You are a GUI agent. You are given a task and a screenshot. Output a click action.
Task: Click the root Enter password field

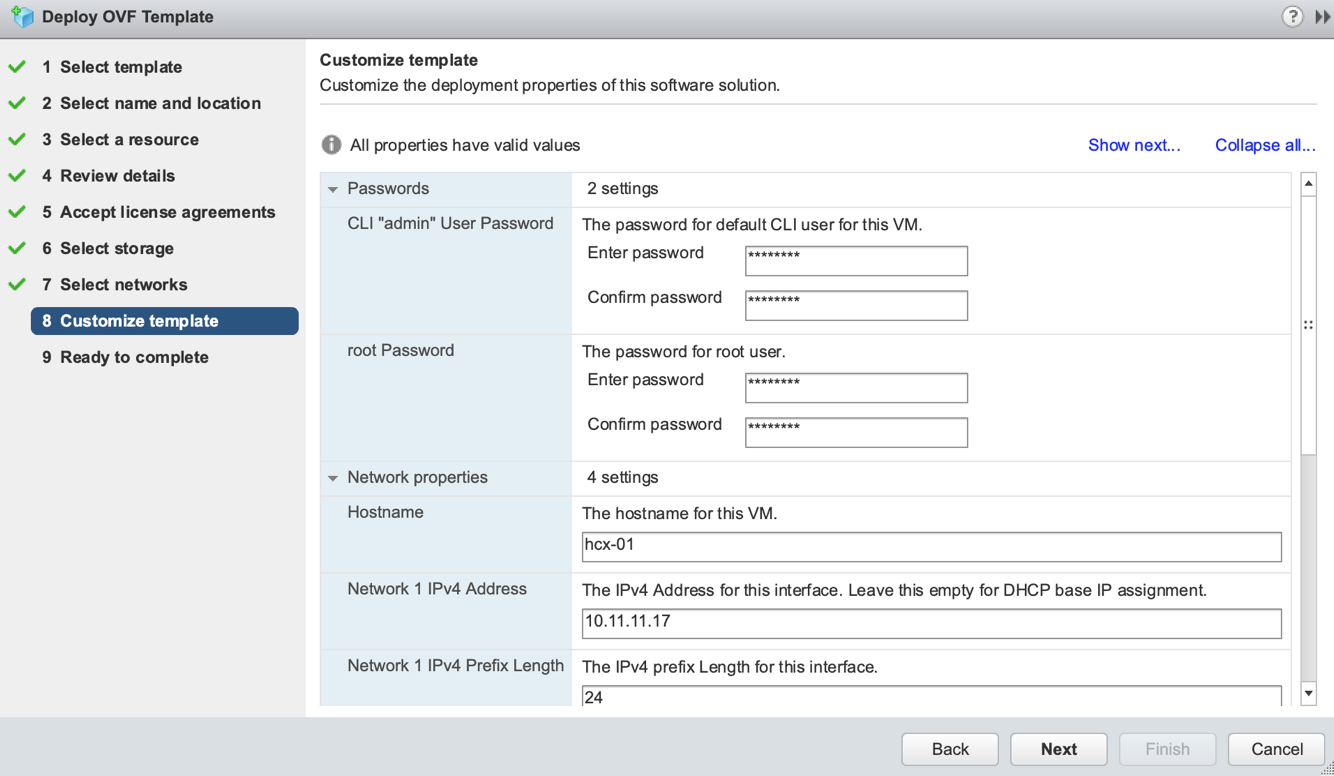tap(856, 387)
